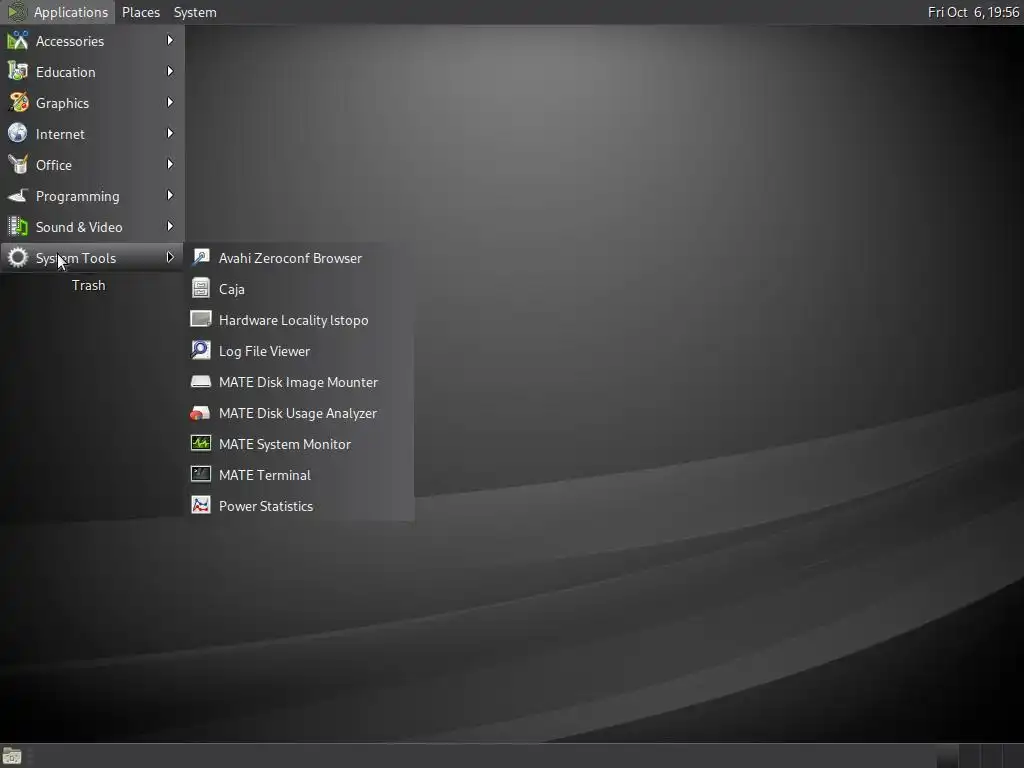Image resolution: width=1024 pixels, height=768 pixels.
Task: Click the Office category icon
Action: [18, 165]
